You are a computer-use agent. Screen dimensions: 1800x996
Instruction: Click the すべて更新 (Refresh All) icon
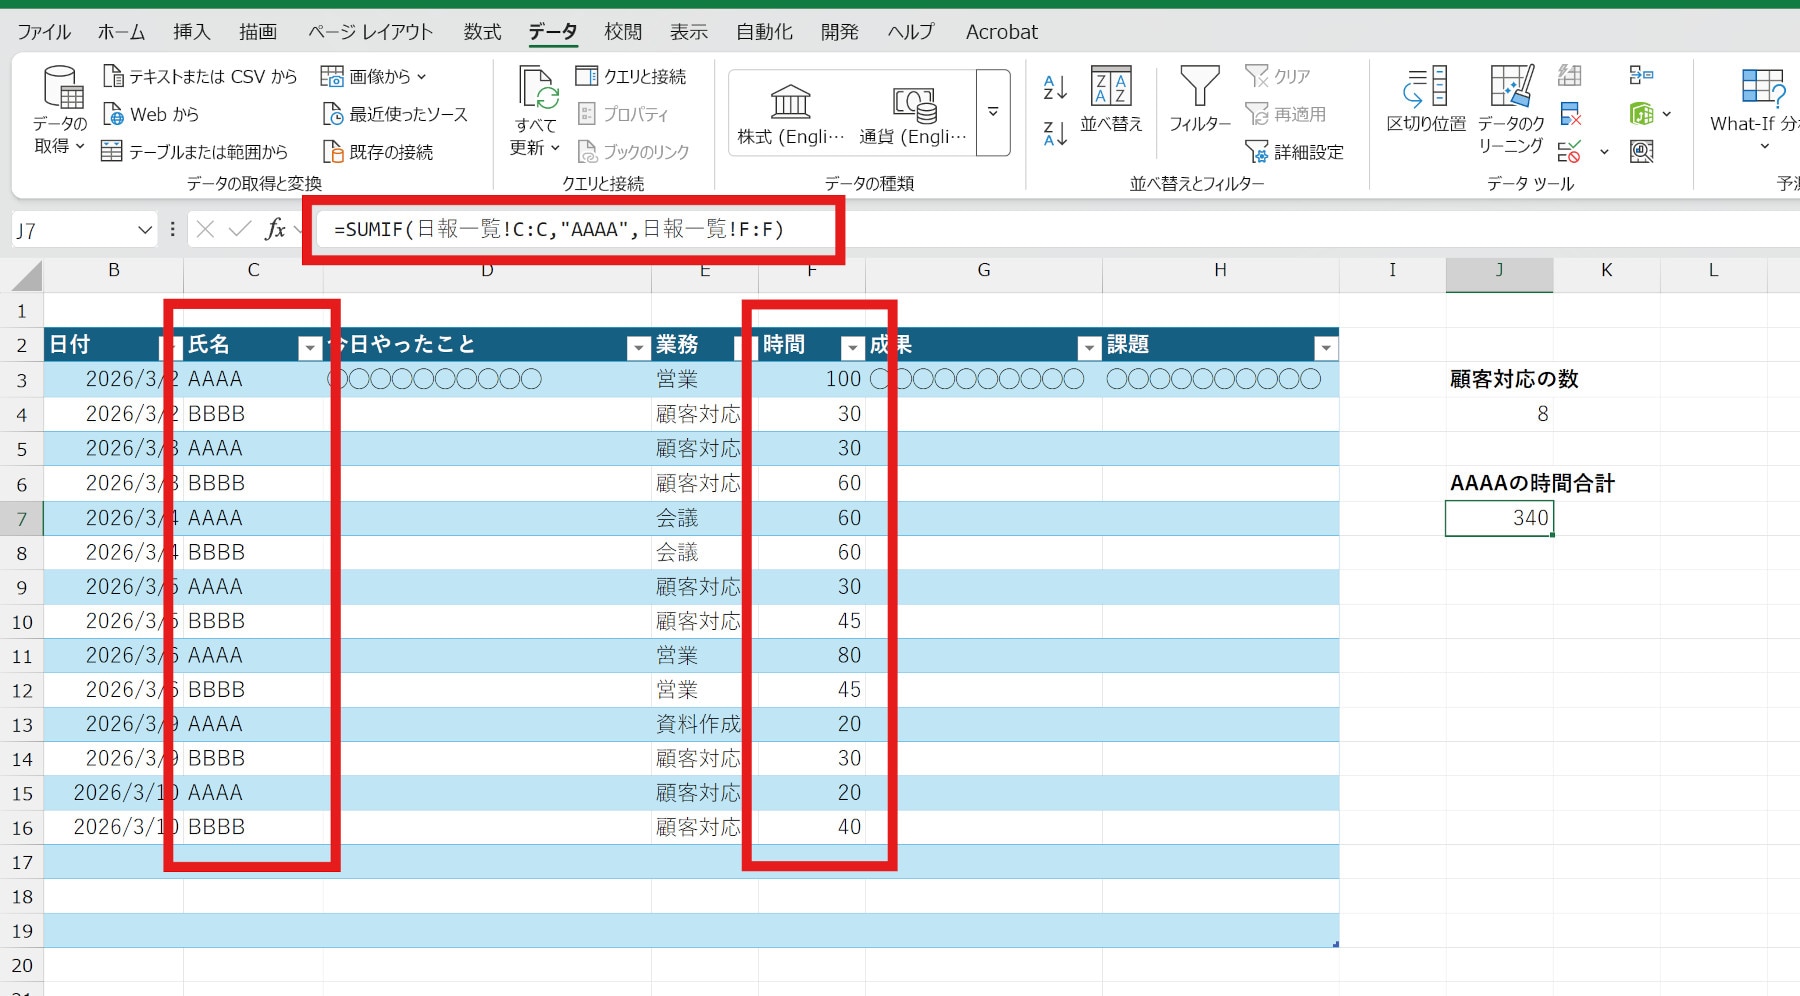538,88
